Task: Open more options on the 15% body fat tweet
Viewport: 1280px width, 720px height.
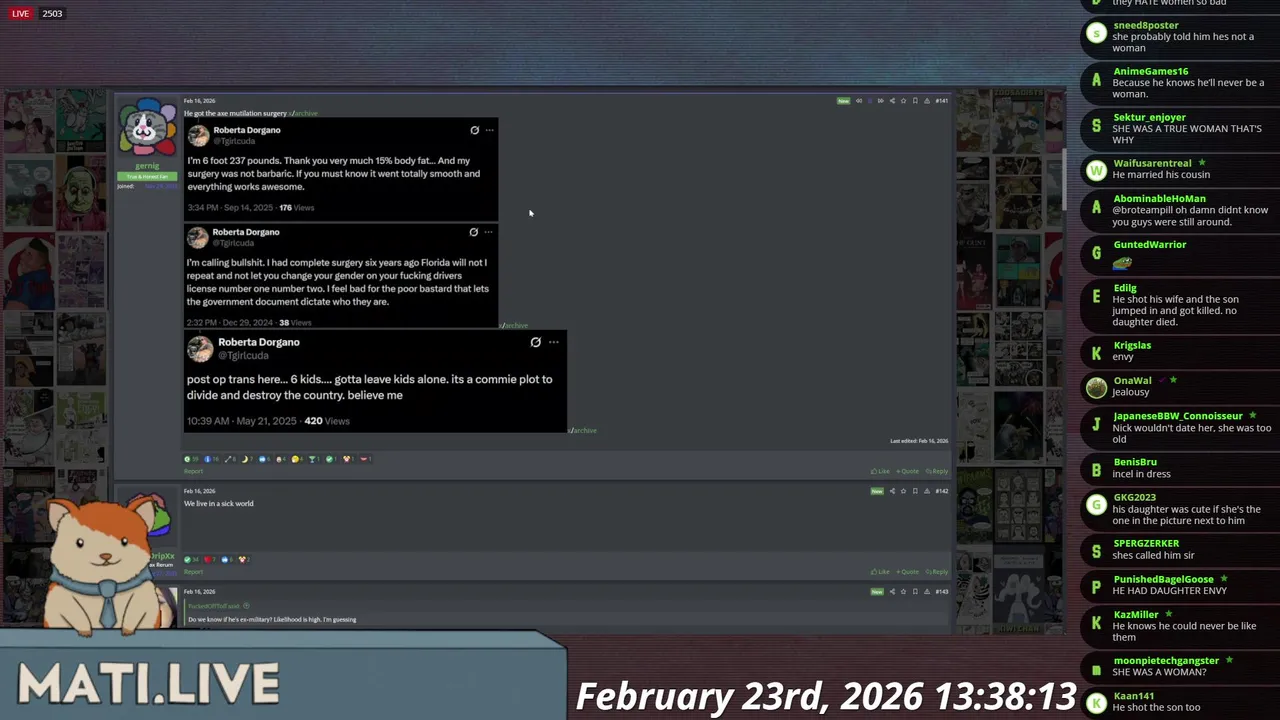Action: tap(489, 130)
